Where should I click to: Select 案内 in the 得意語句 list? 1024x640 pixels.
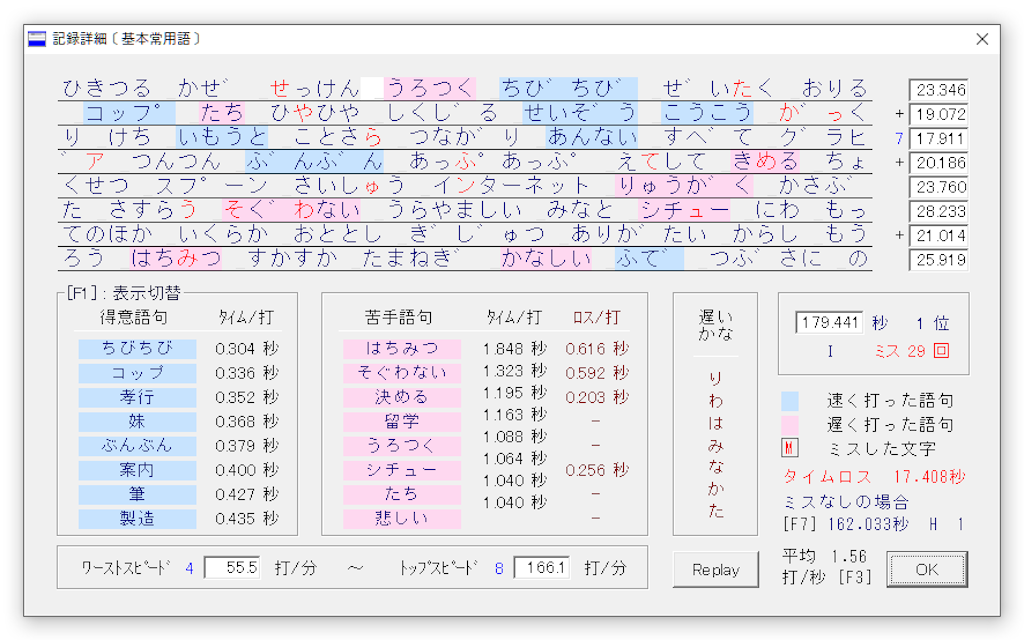pyautogui.click(x=137, y=470)
